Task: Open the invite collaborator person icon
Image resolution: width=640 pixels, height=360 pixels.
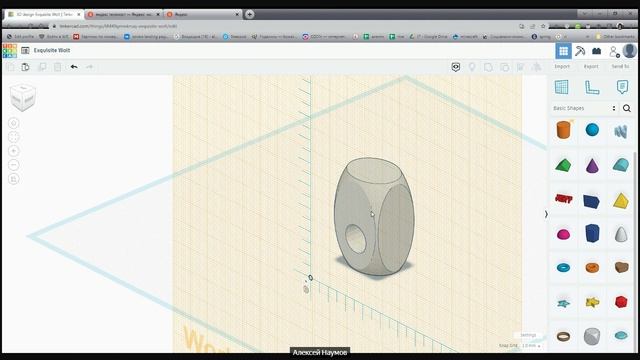Action: point(614,51)
